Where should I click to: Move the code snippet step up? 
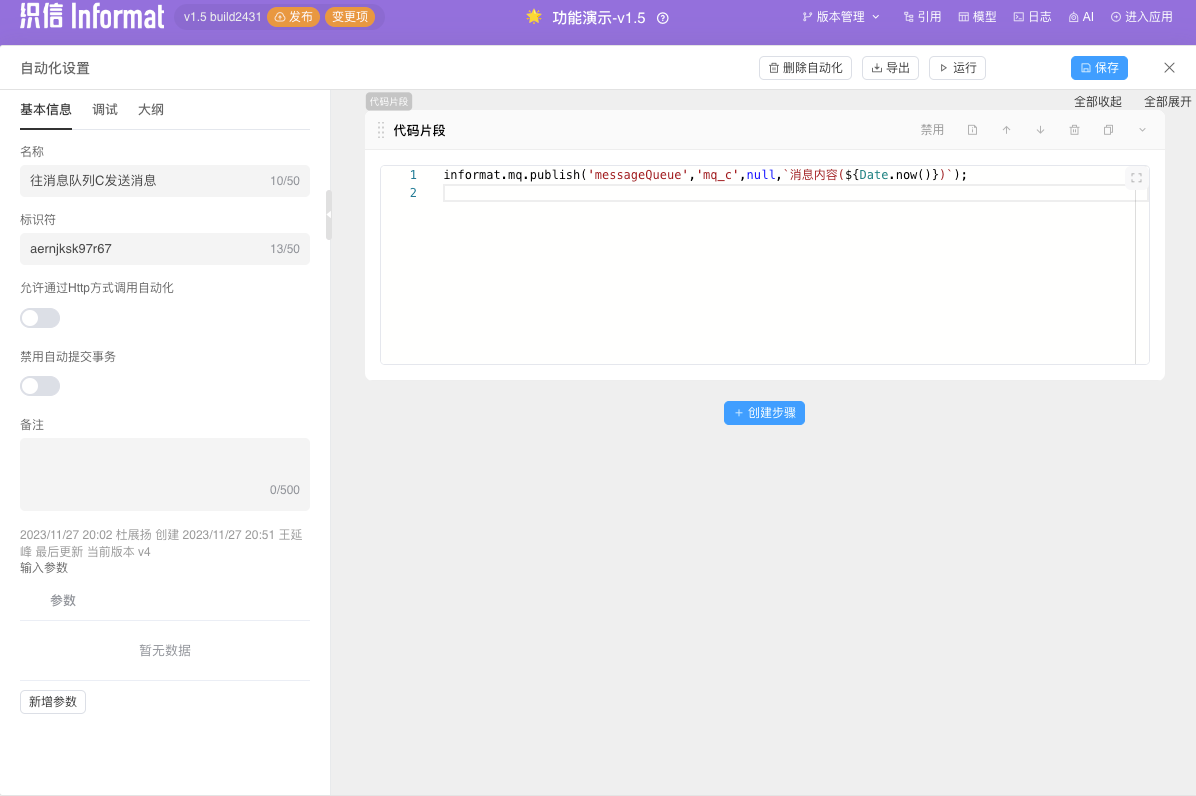1006,129
